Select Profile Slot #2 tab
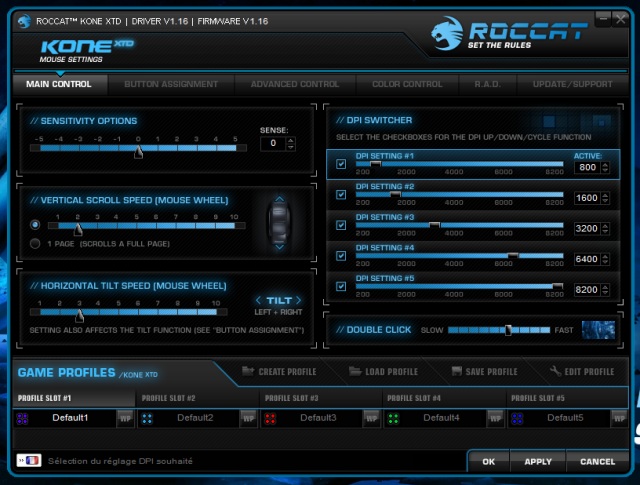 tap(198, 398)
